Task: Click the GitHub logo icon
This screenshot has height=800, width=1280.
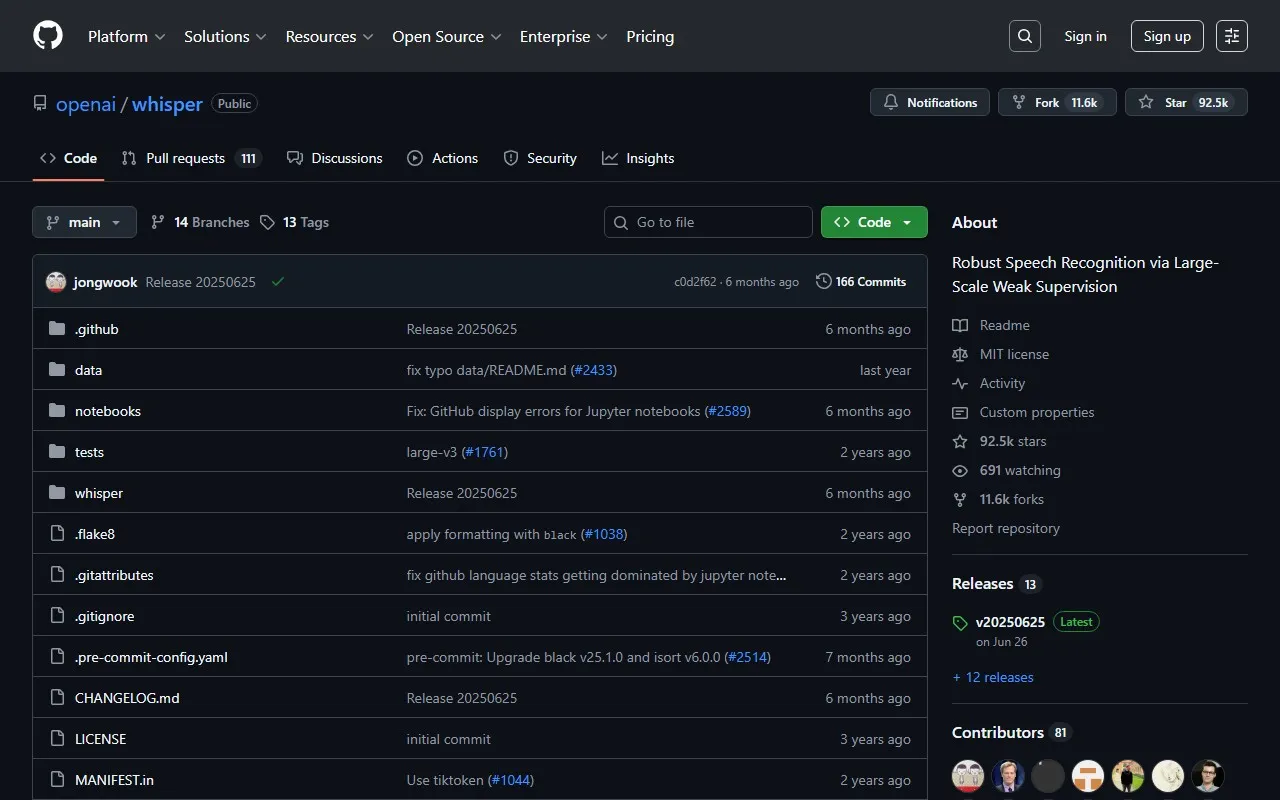Action: click(48, 36)
